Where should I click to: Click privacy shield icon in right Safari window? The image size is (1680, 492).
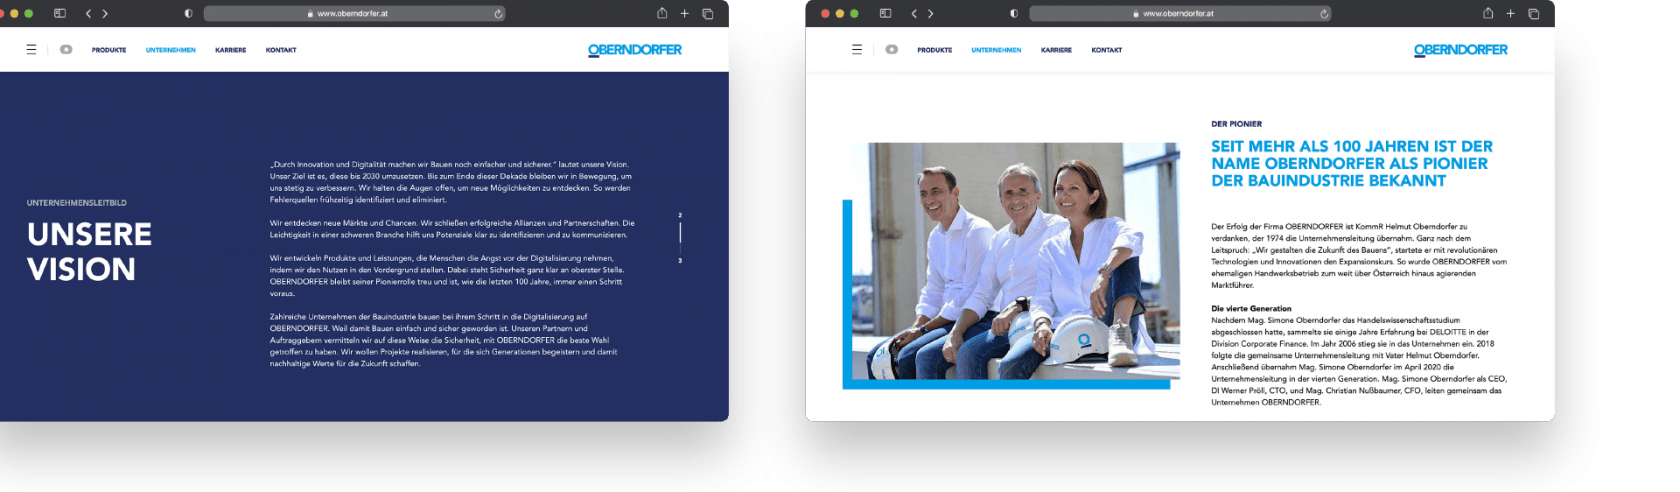tap(1014, 13)
